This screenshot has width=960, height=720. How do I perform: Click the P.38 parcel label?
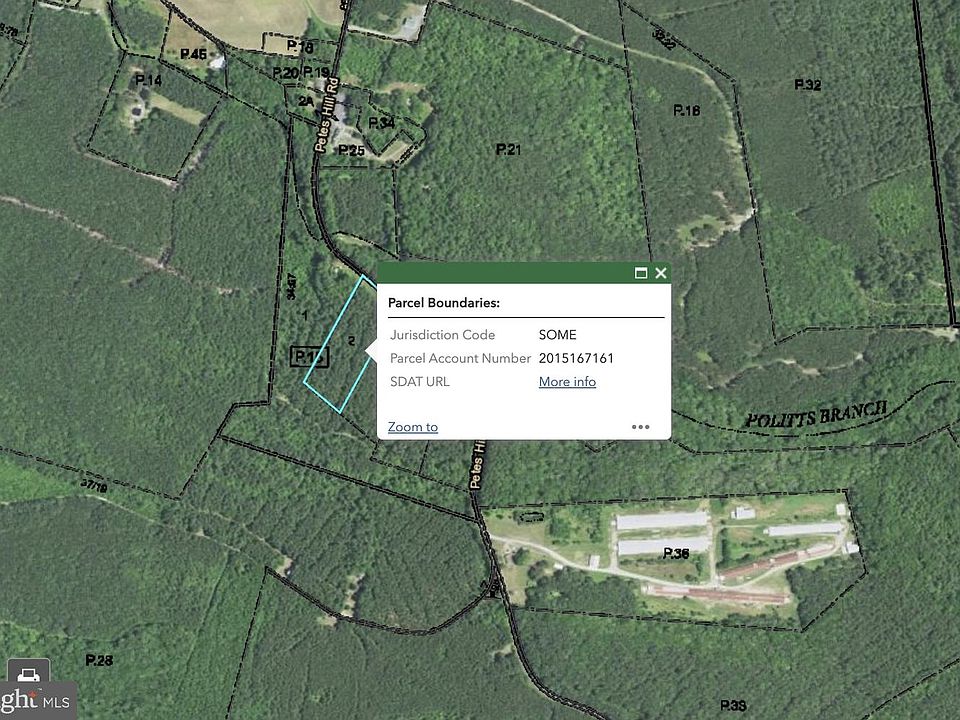tap(733, 705)
